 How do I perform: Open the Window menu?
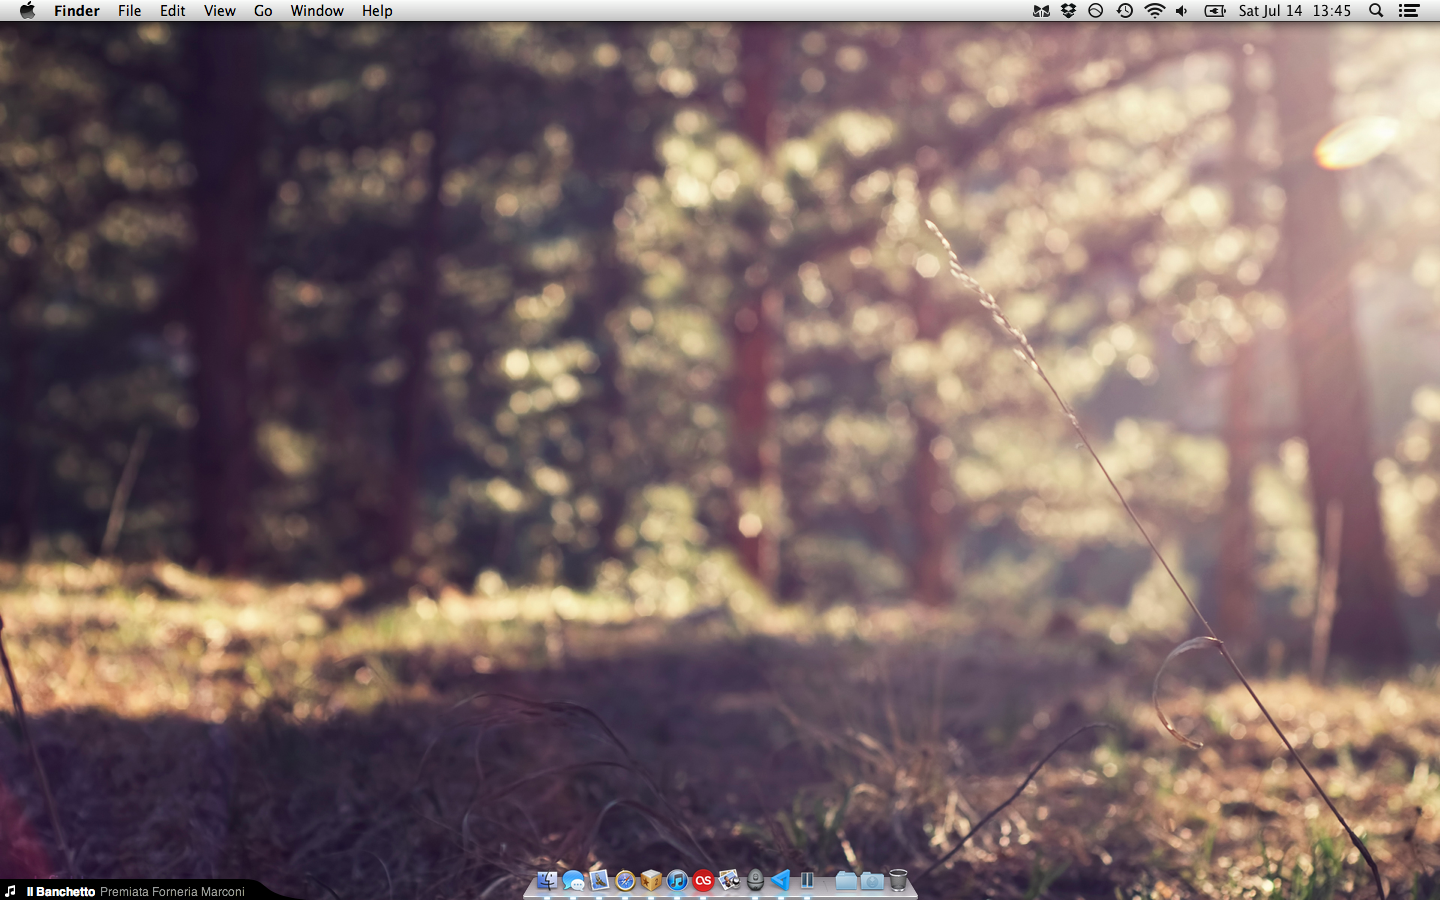(x=317, y=11)
